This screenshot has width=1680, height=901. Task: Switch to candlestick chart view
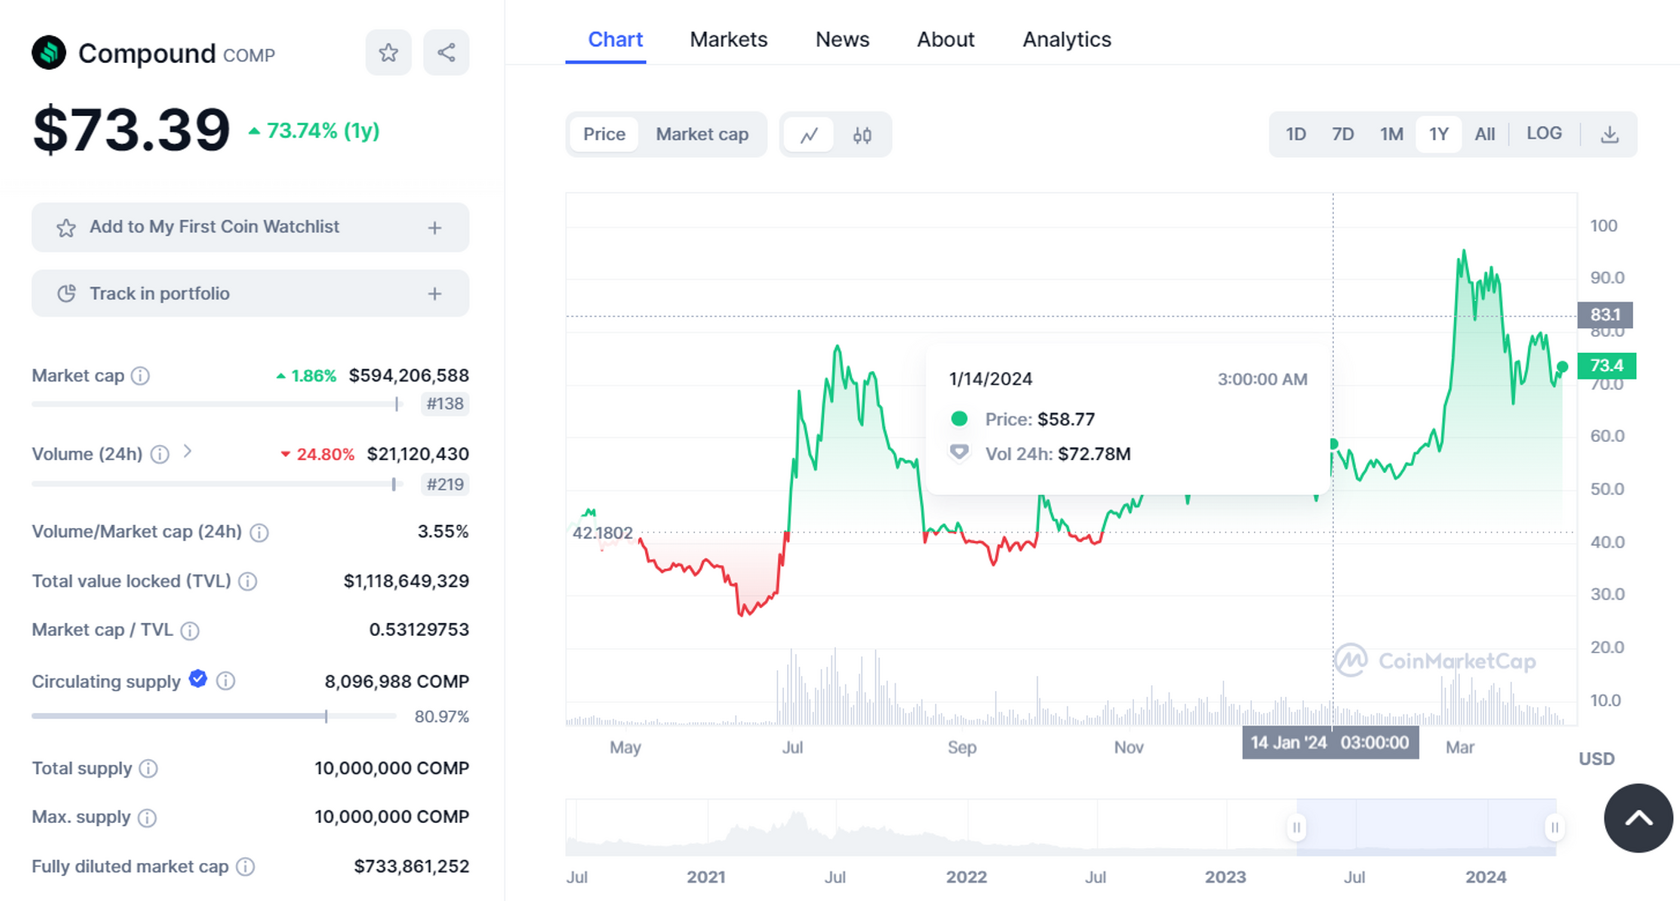click(x=862, y=134)
